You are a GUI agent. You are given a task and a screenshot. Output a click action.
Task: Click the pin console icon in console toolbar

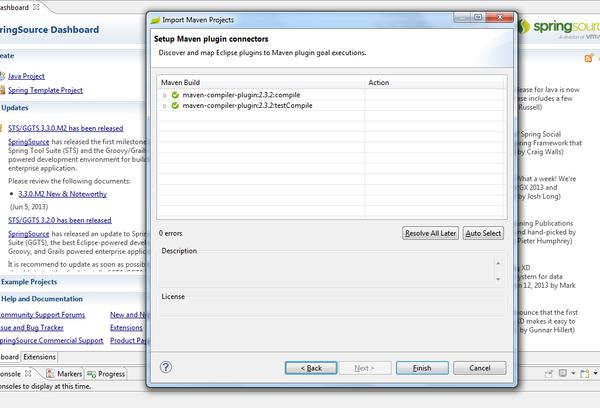point(549,373)
